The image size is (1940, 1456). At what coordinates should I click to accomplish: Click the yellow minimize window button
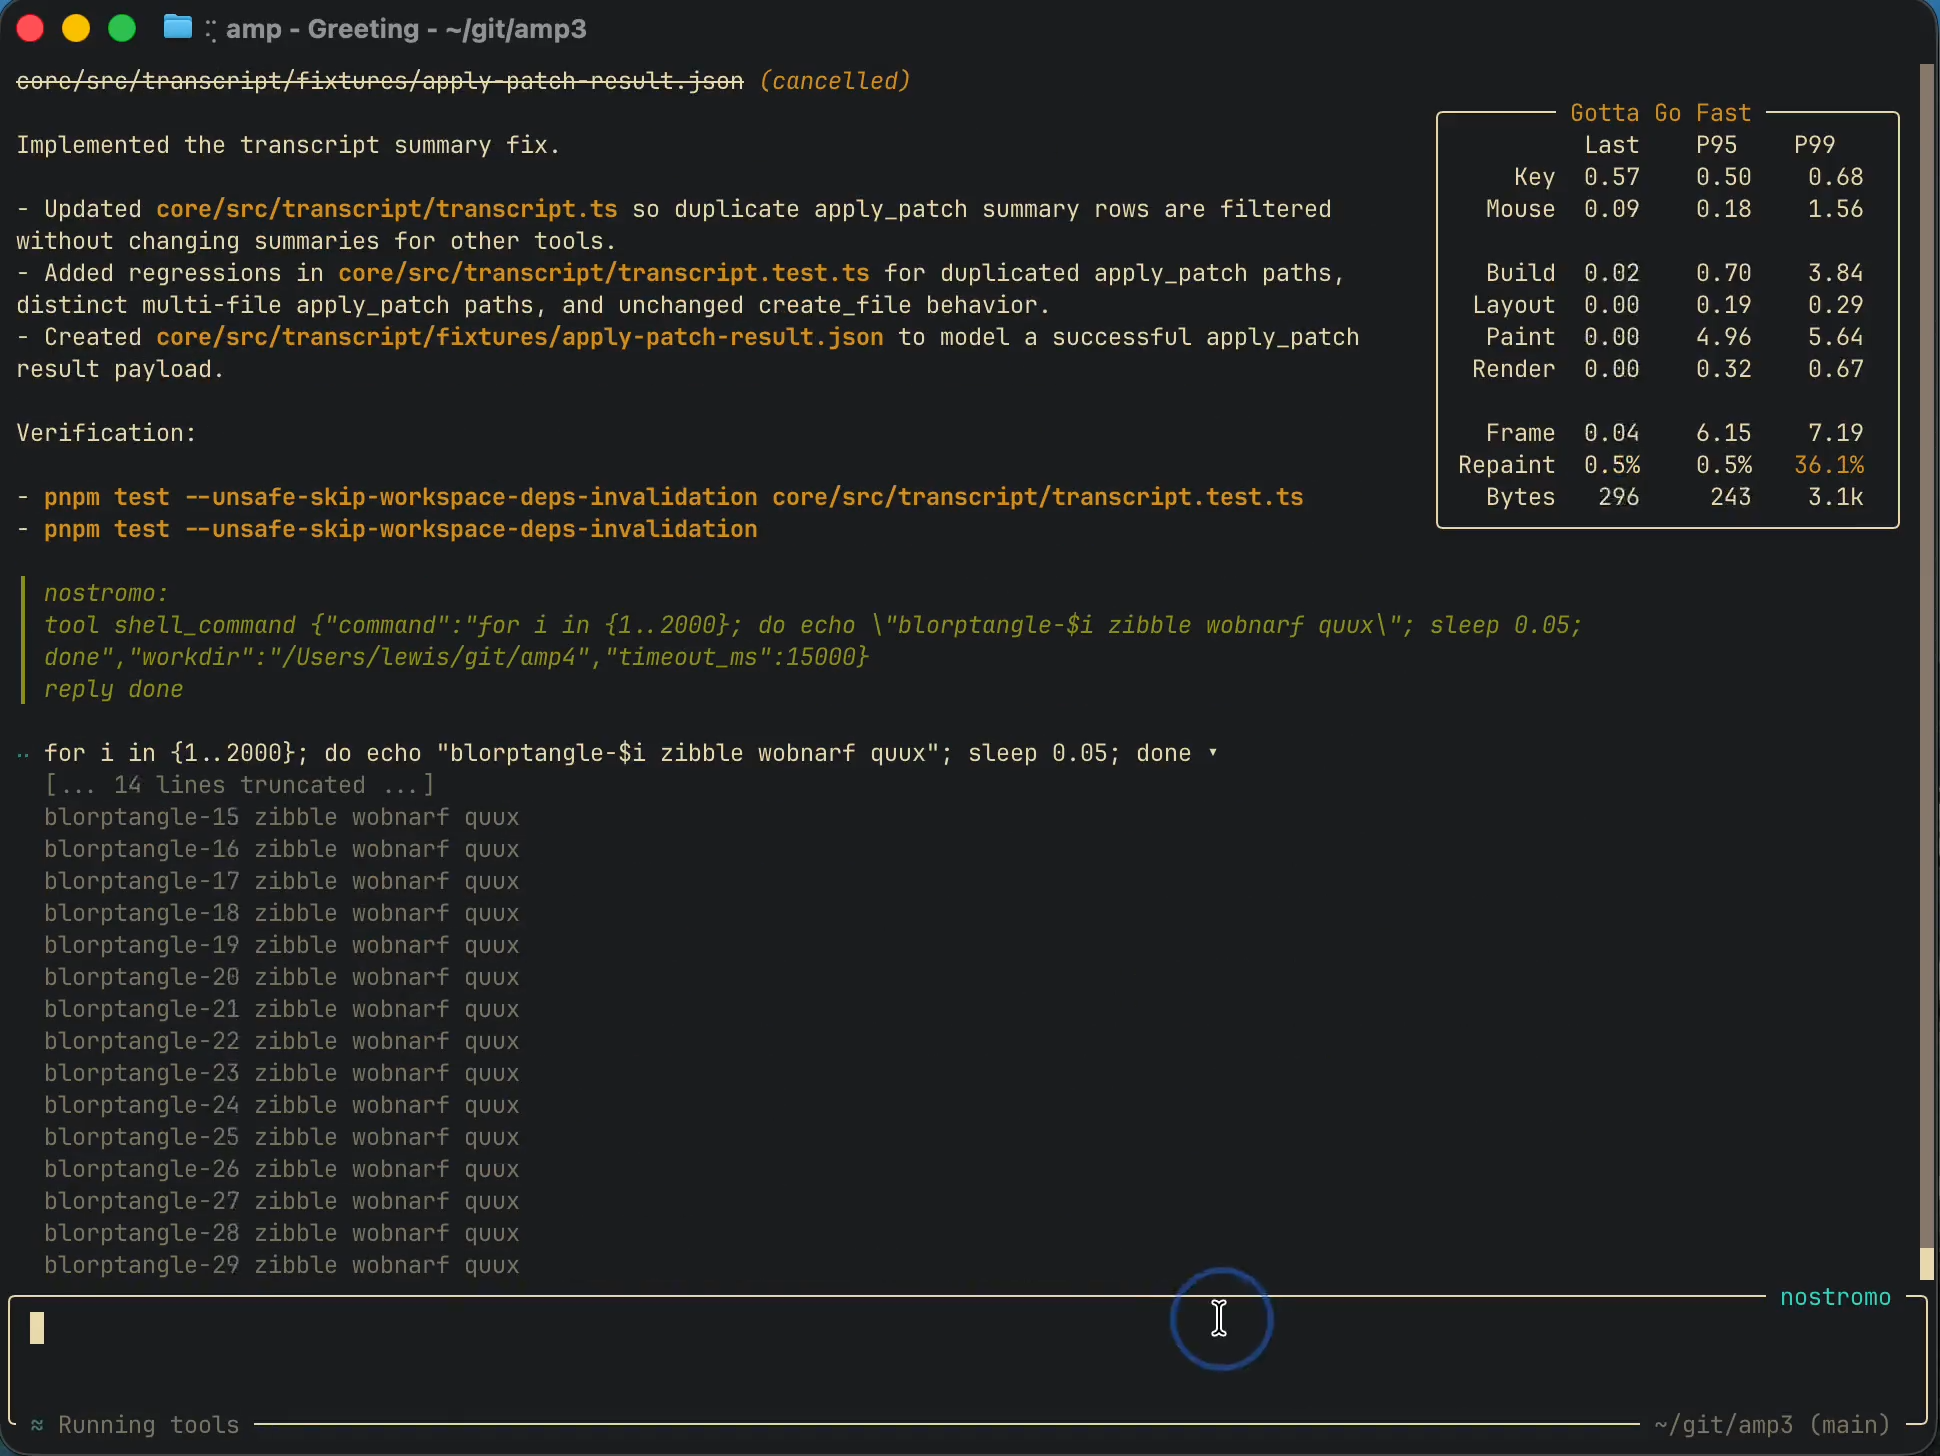[76, 28]
